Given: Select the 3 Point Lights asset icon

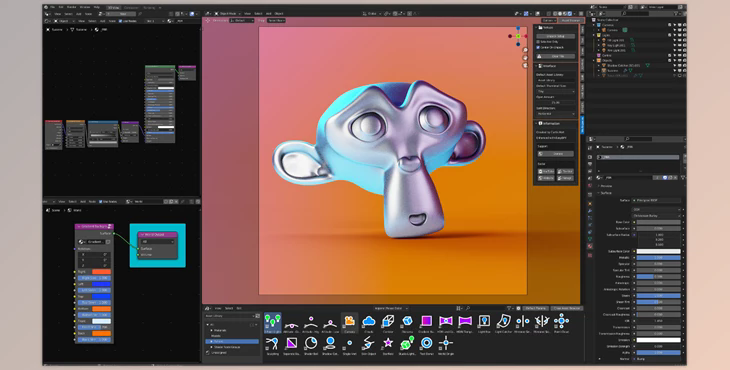Looking at the screenshot, I should tap(272, 323).
